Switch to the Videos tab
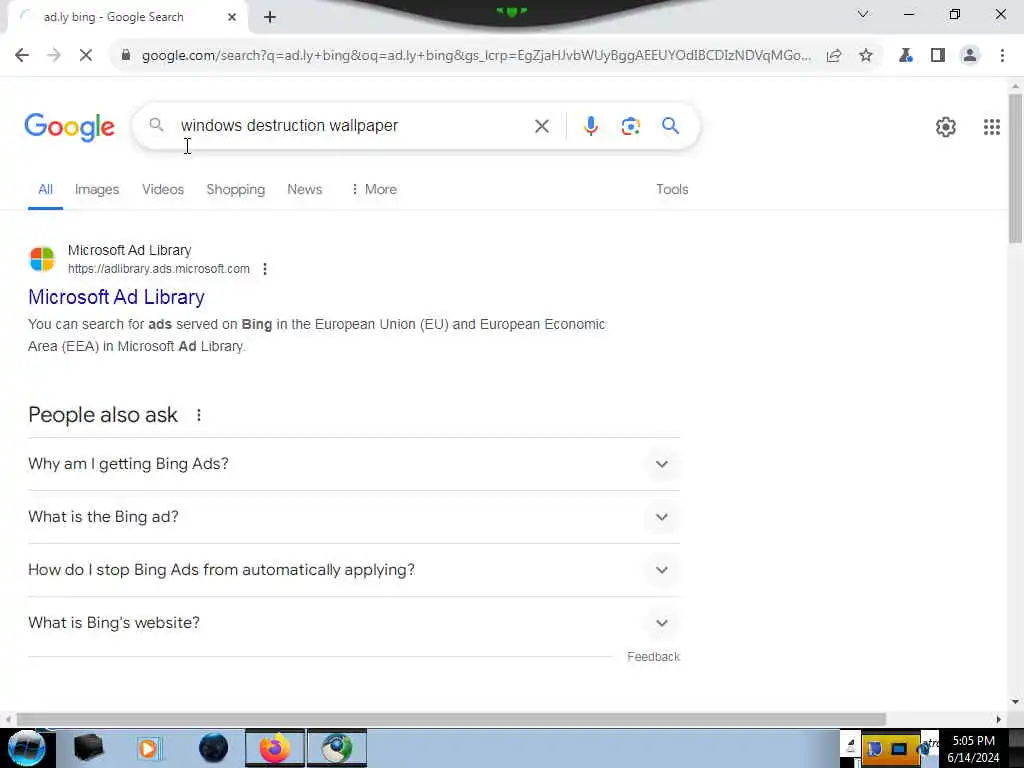 [163, 189]
